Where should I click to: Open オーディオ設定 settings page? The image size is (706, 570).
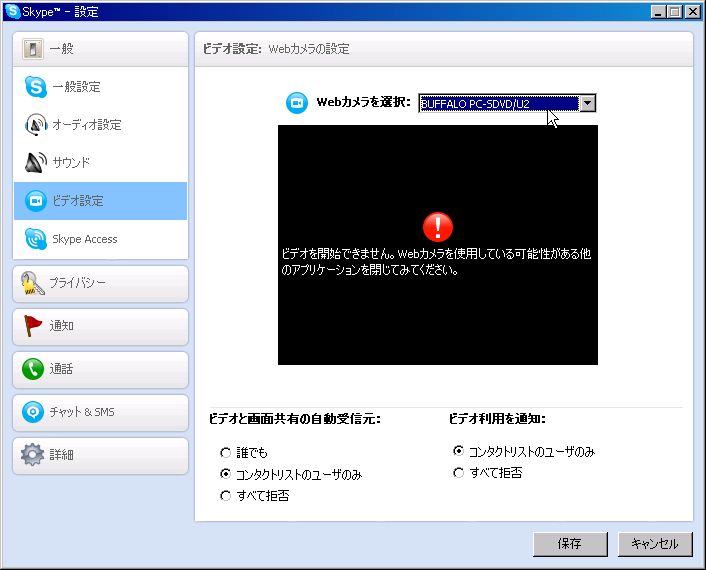100,125
